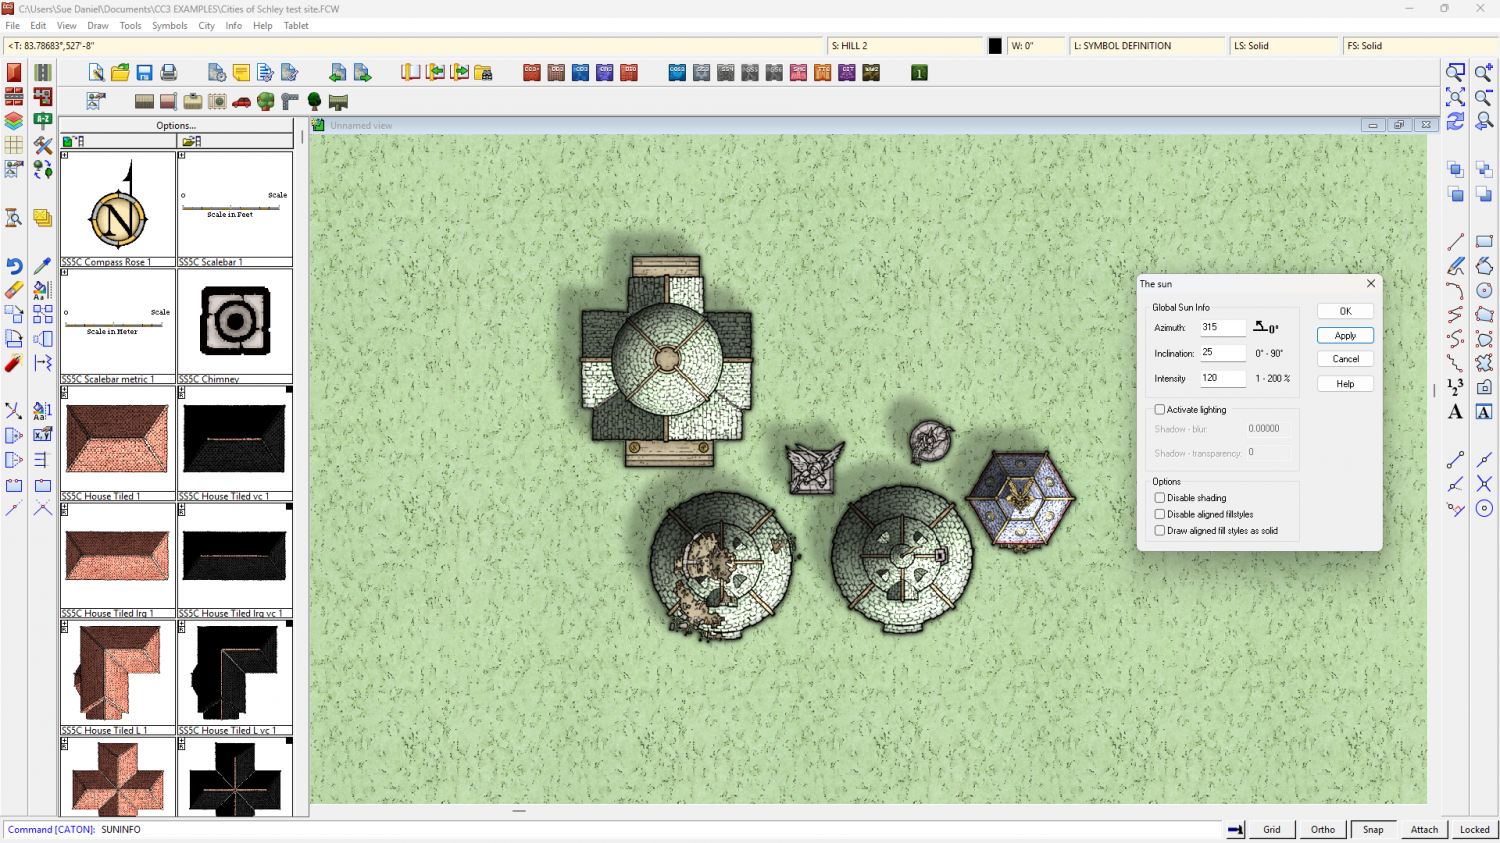The height and width of the screenshot is (843, 1500).
Task: Open the City menu
Action: 206,26
